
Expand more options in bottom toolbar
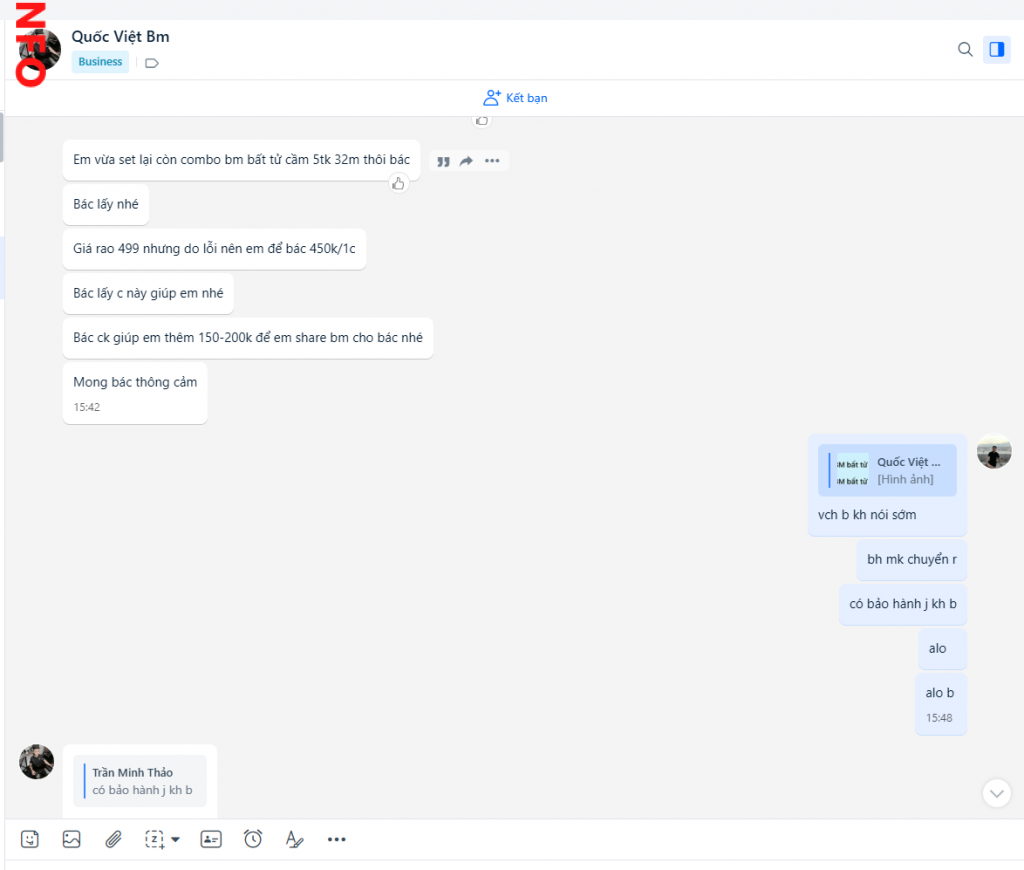click(x=336, y=839)
